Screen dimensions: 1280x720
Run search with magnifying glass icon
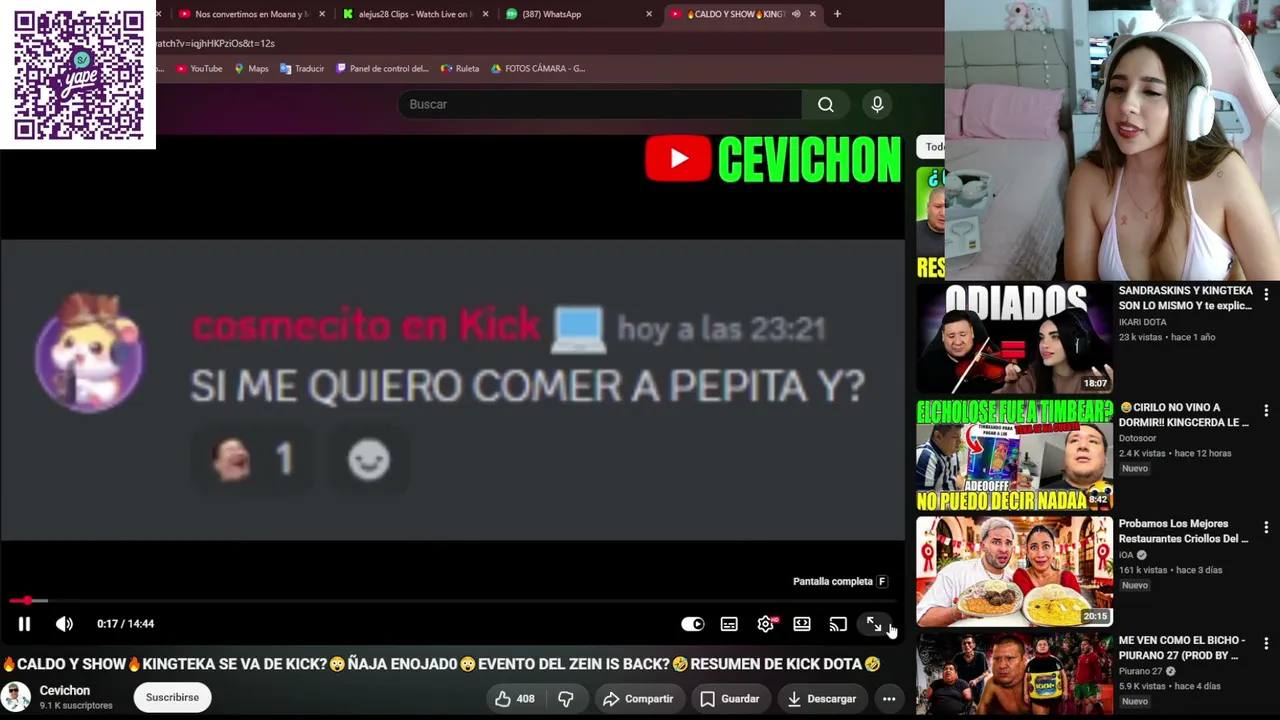[x=825, y=104]
